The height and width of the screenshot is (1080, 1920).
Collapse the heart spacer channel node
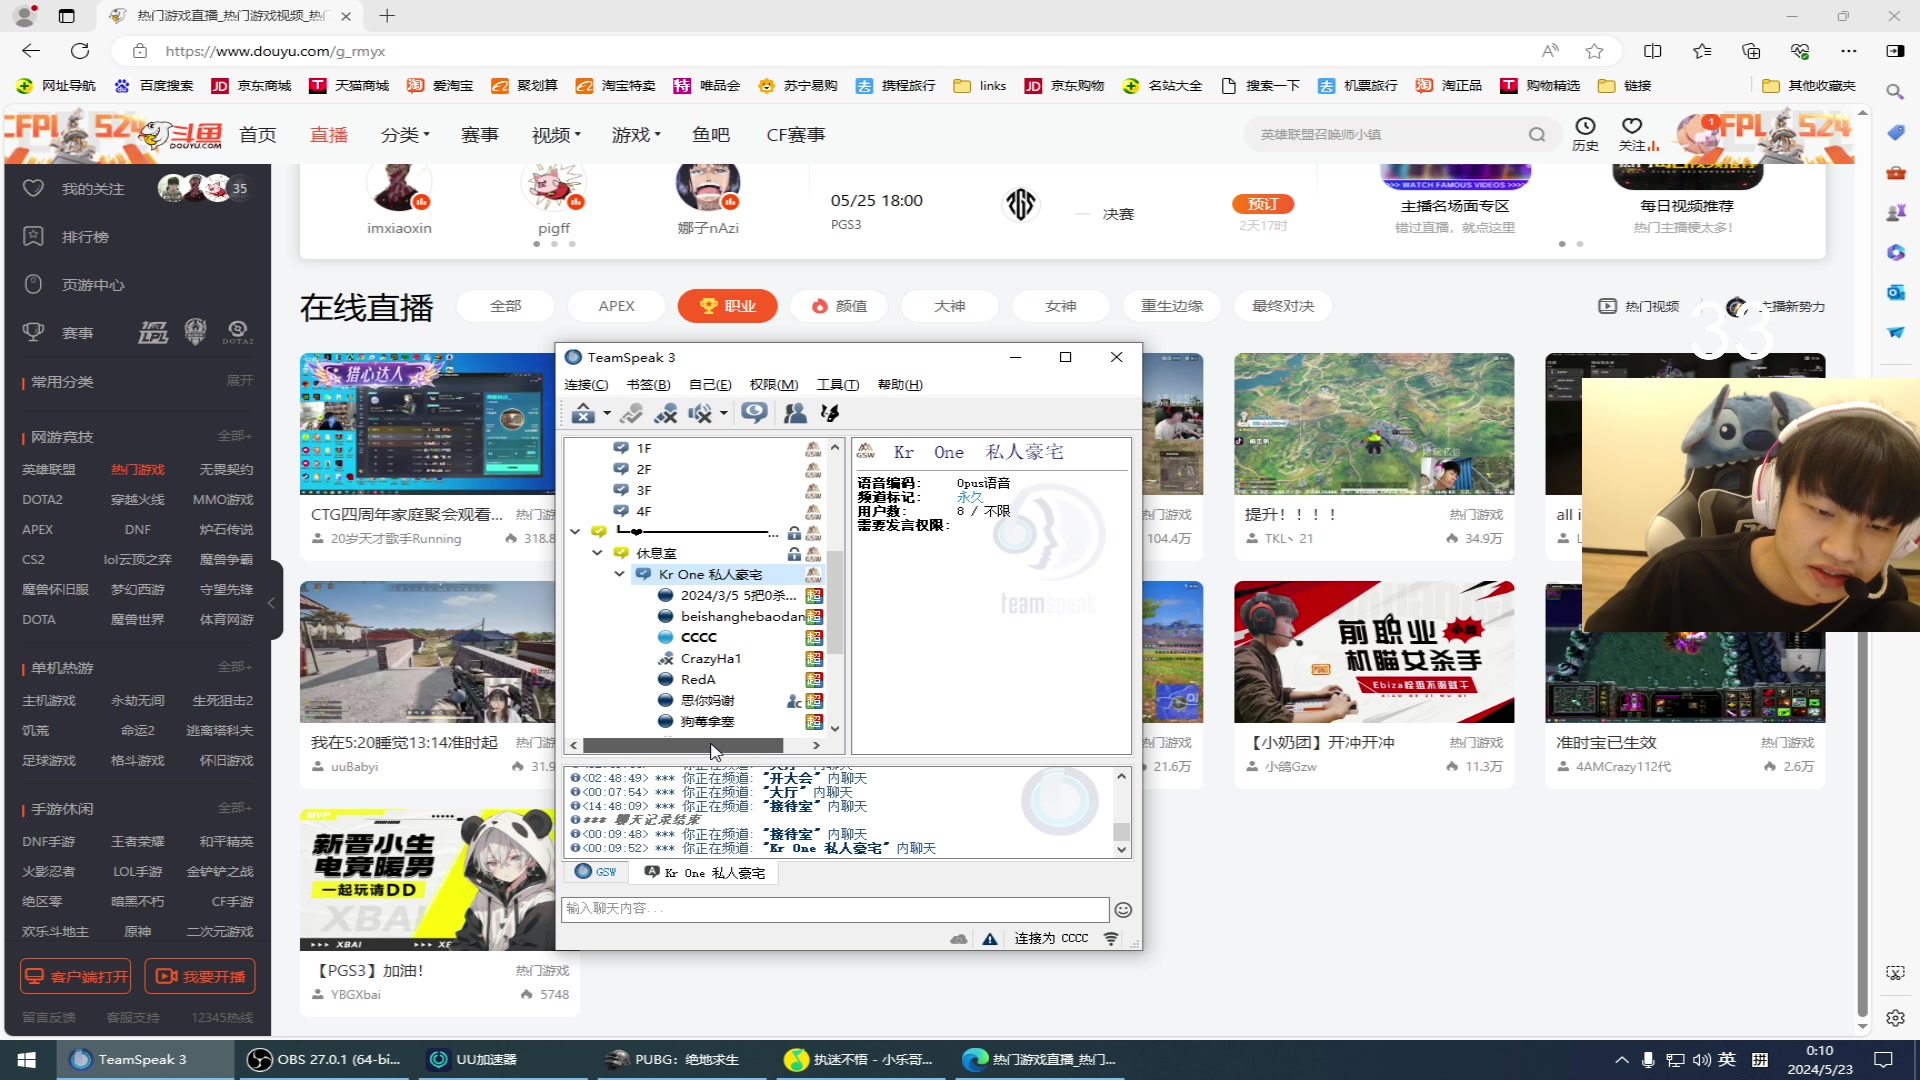[x=575, y=532]
